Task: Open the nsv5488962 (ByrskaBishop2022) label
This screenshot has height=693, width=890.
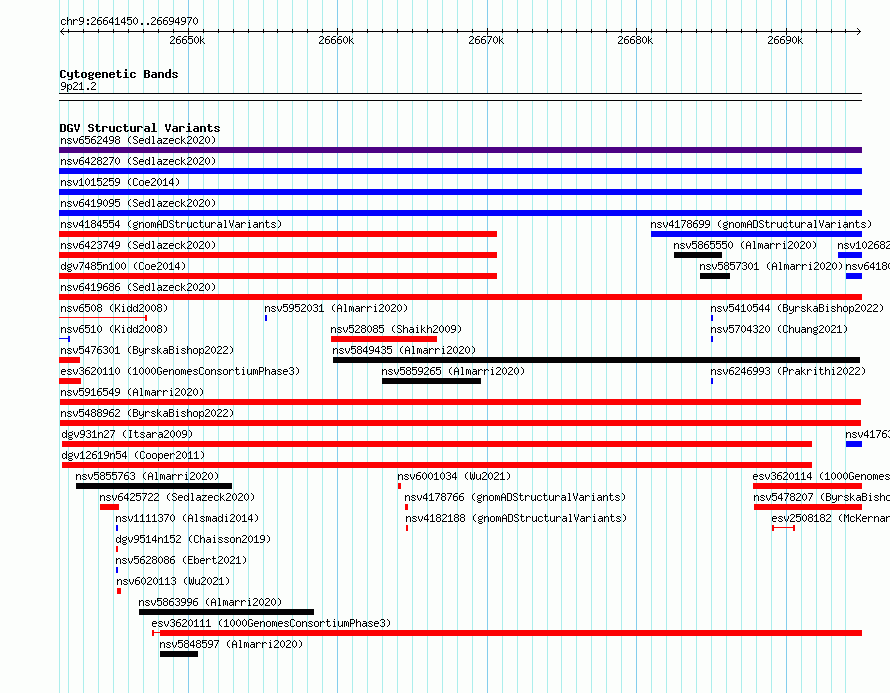Action: (147, 413)
